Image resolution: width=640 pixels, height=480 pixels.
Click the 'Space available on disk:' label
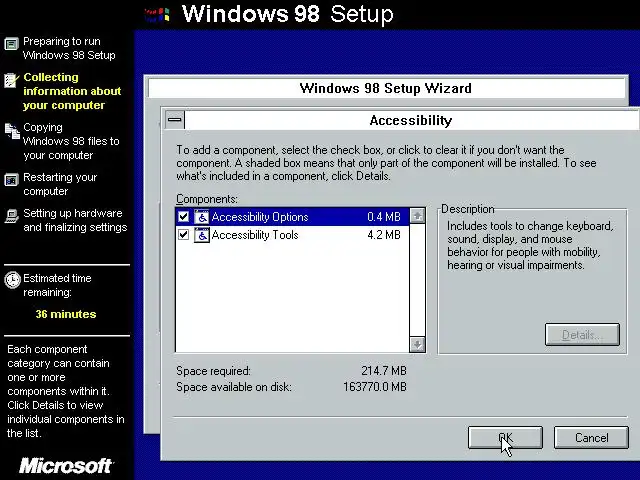(234, 387)
